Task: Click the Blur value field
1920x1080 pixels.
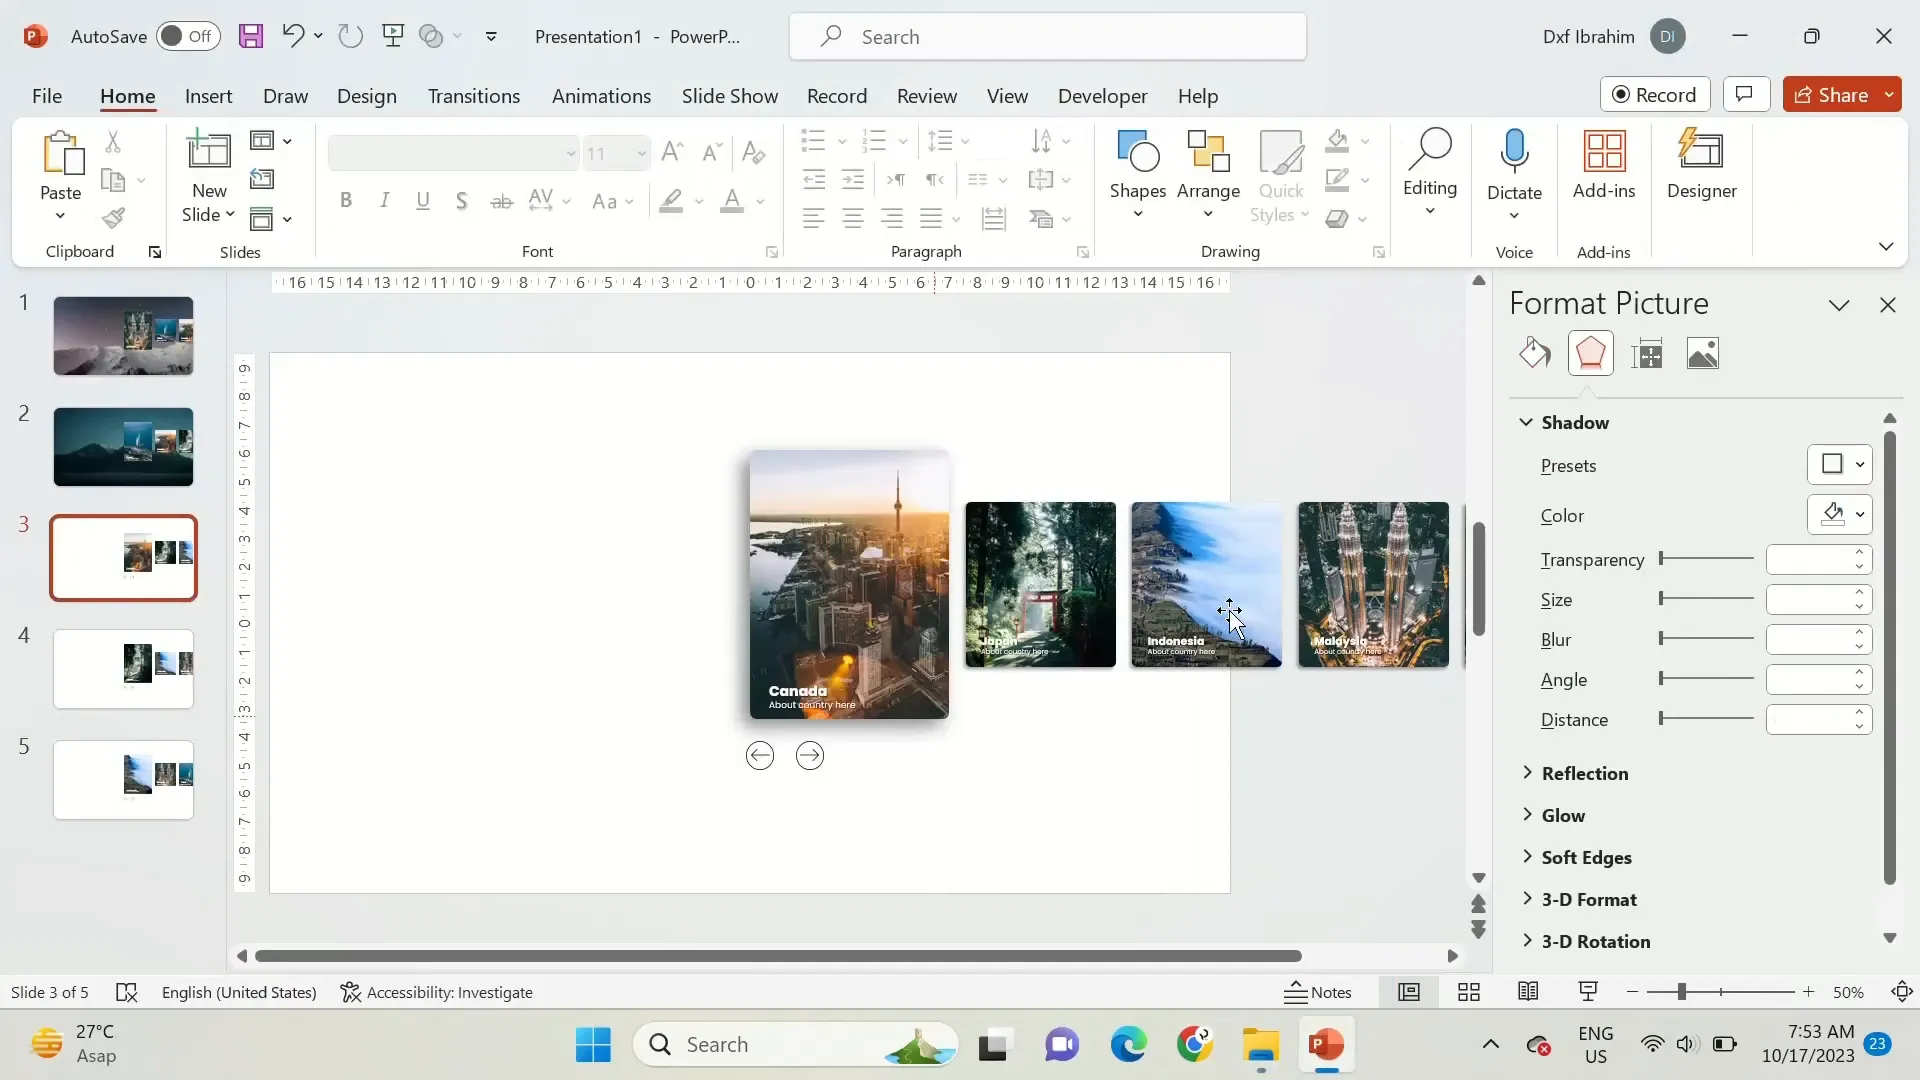Action: click(1808, 639)
